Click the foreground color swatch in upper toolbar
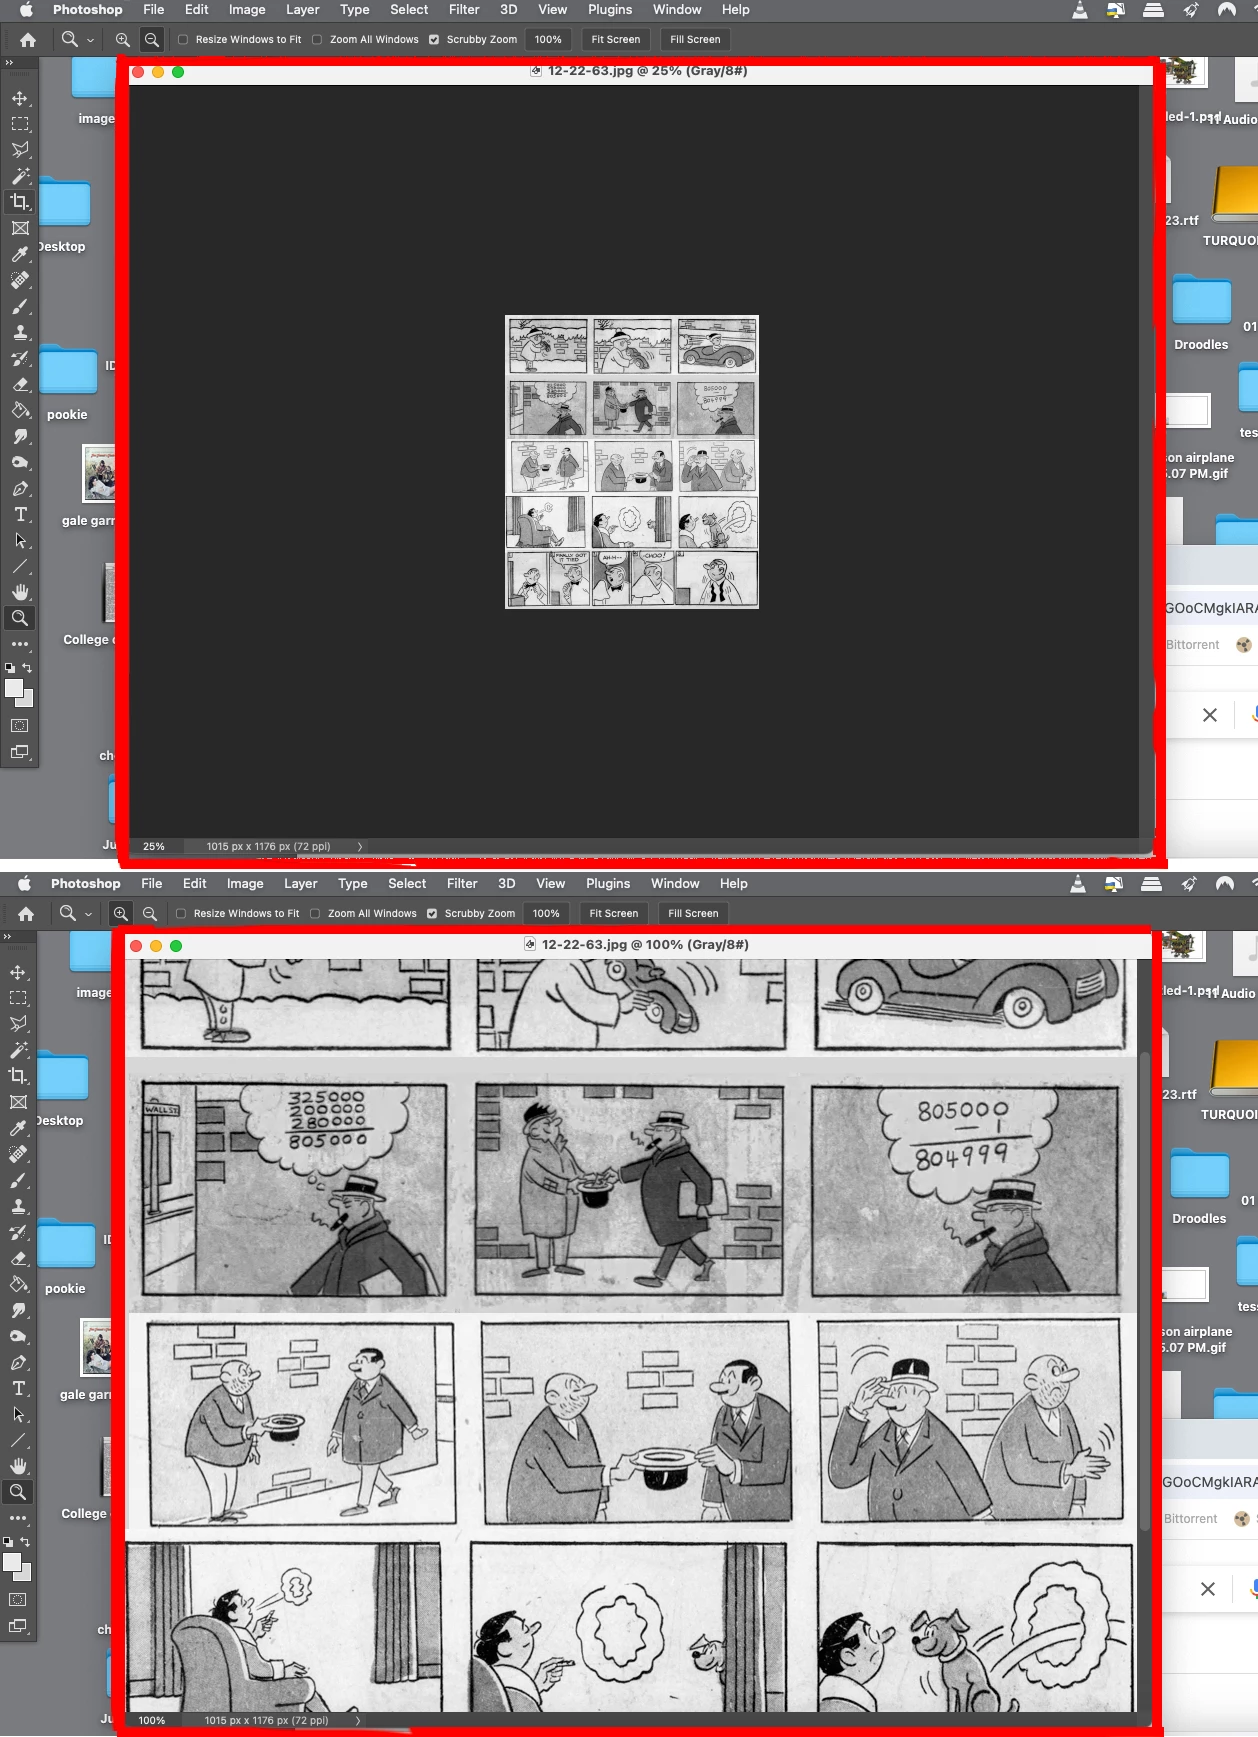 [13, 688]
